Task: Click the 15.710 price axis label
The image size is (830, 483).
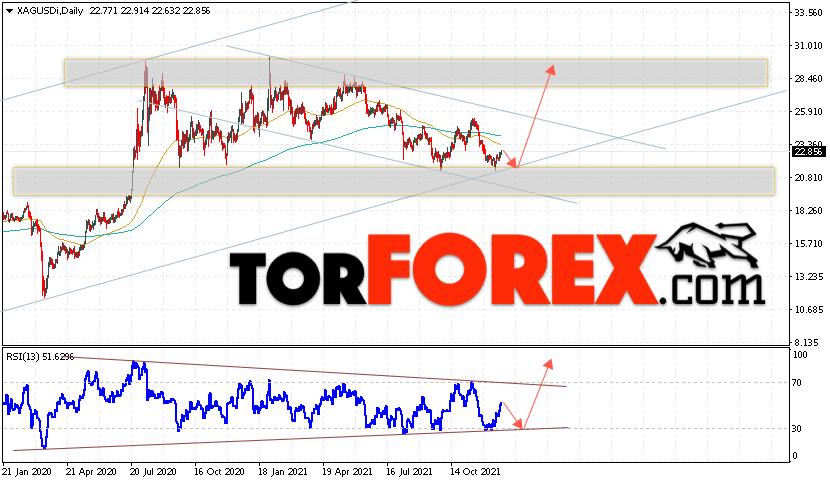Action: pos(808,244)
